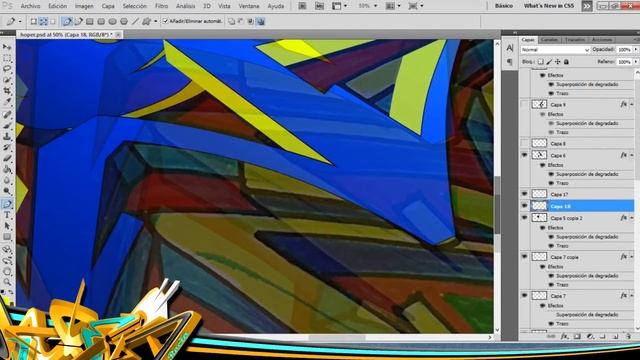Choose Polygon shape in options bar
This screenshot has height=360, width=640.
[x=124, y=21]
